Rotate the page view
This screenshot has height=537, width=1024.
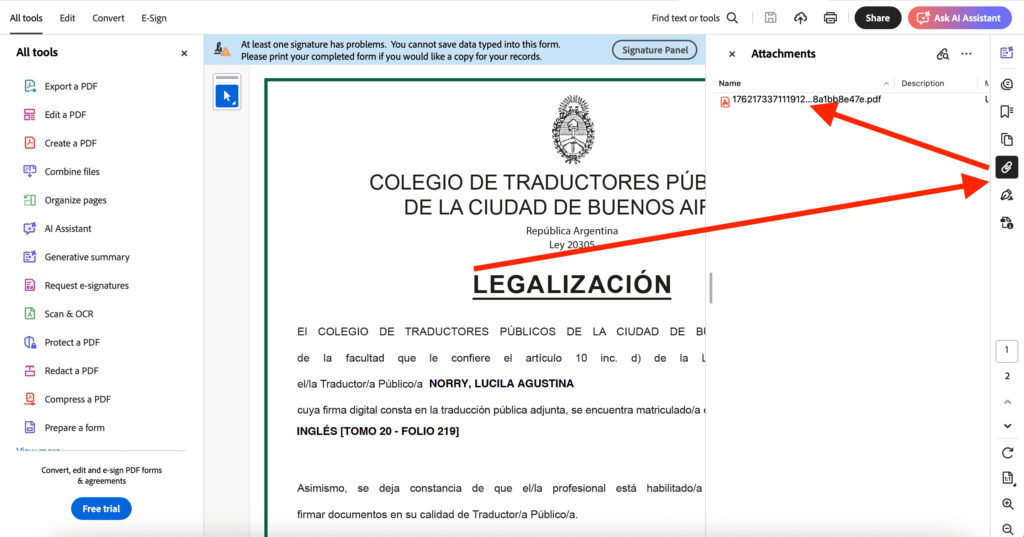pyautogui.click(x=1007, y=453)
